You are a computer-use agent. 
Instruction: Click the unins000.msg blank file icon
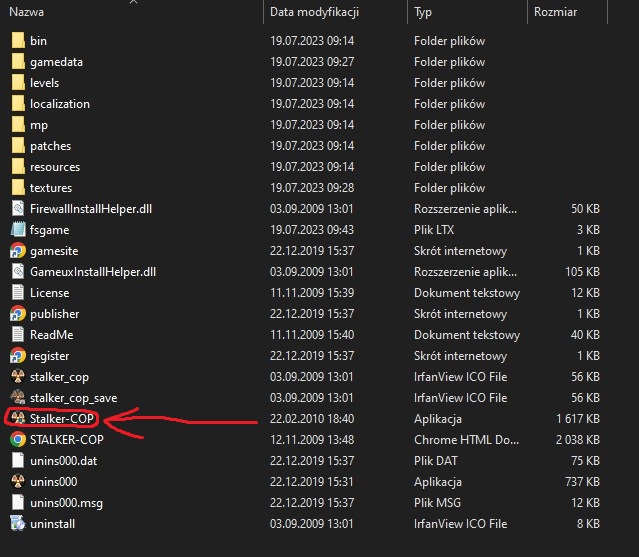18,502
